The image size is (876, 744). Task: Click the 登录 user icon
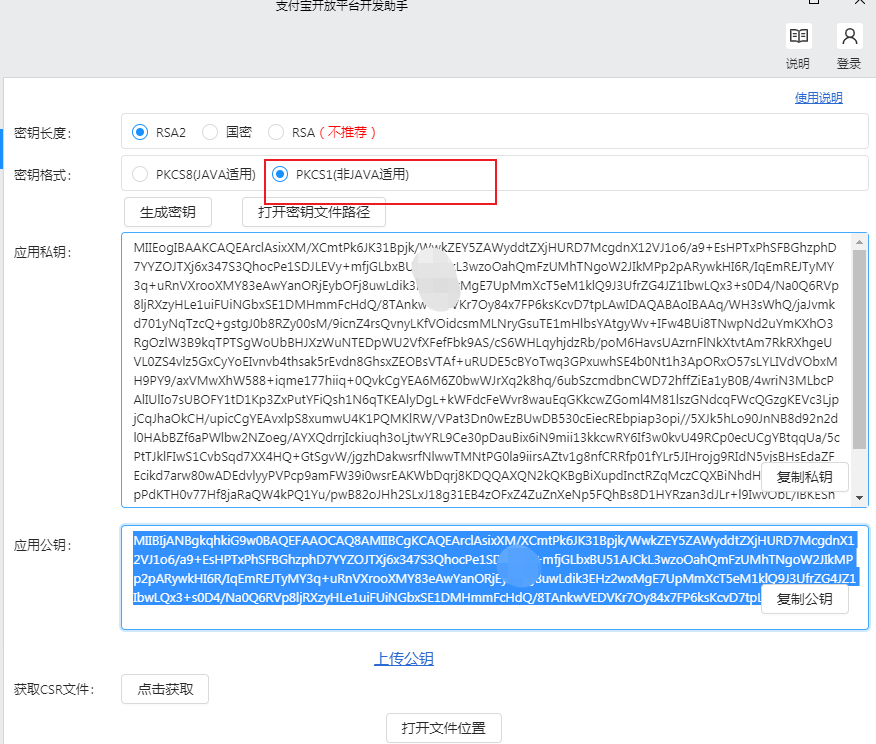pyautogui.click(x=849, y=37)
